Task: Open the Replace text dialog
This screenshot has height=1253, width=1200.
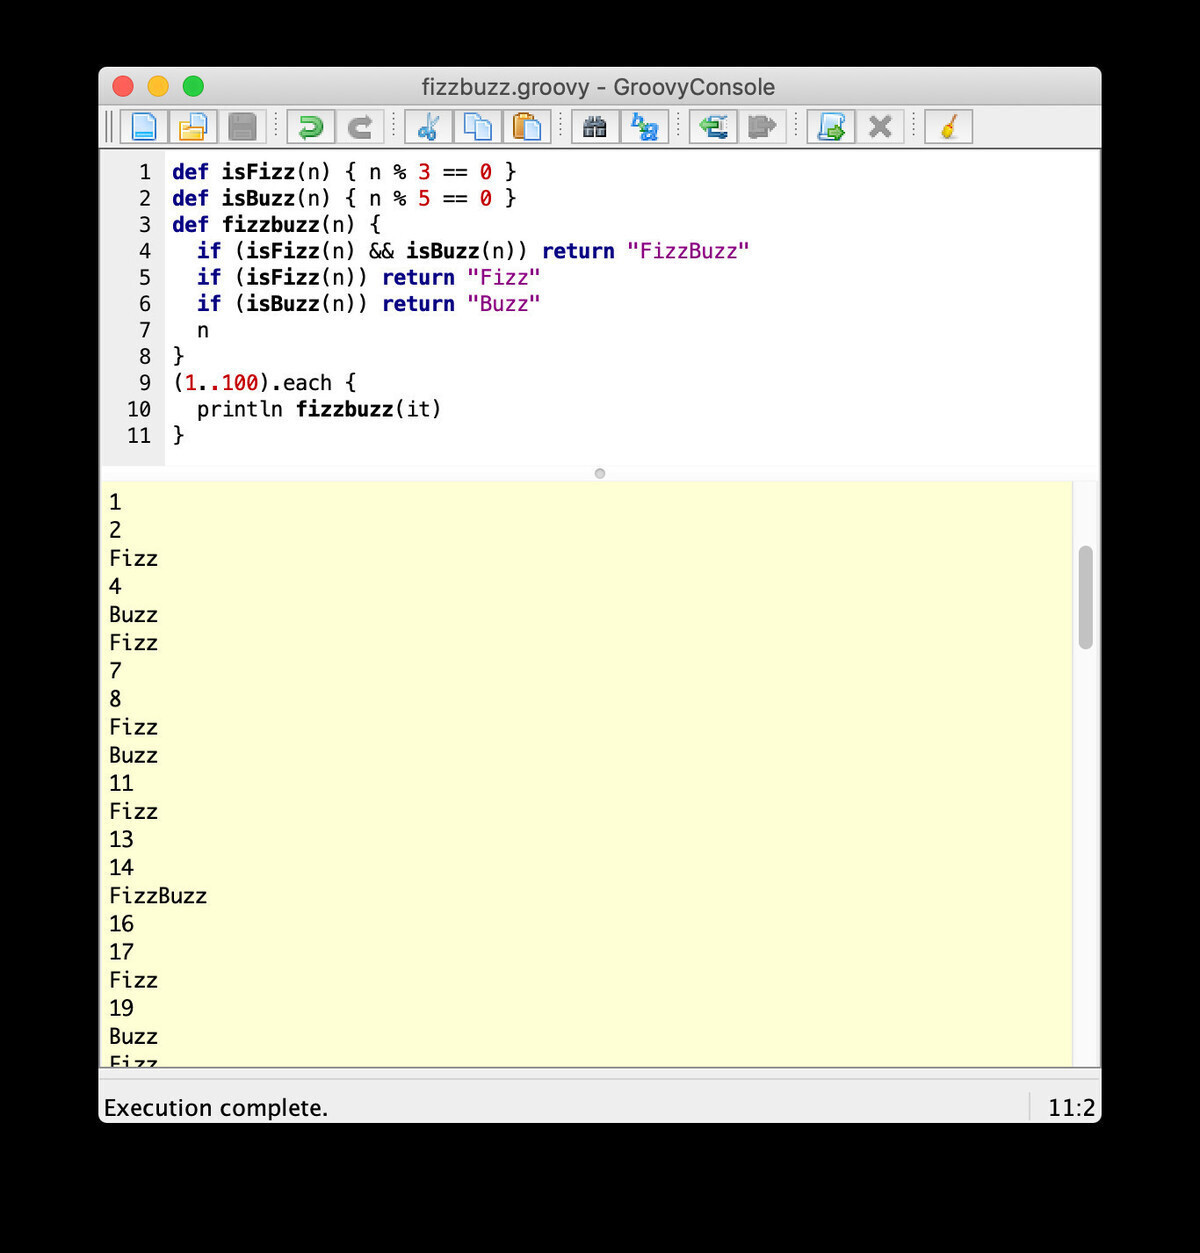Action: [644, 127]
